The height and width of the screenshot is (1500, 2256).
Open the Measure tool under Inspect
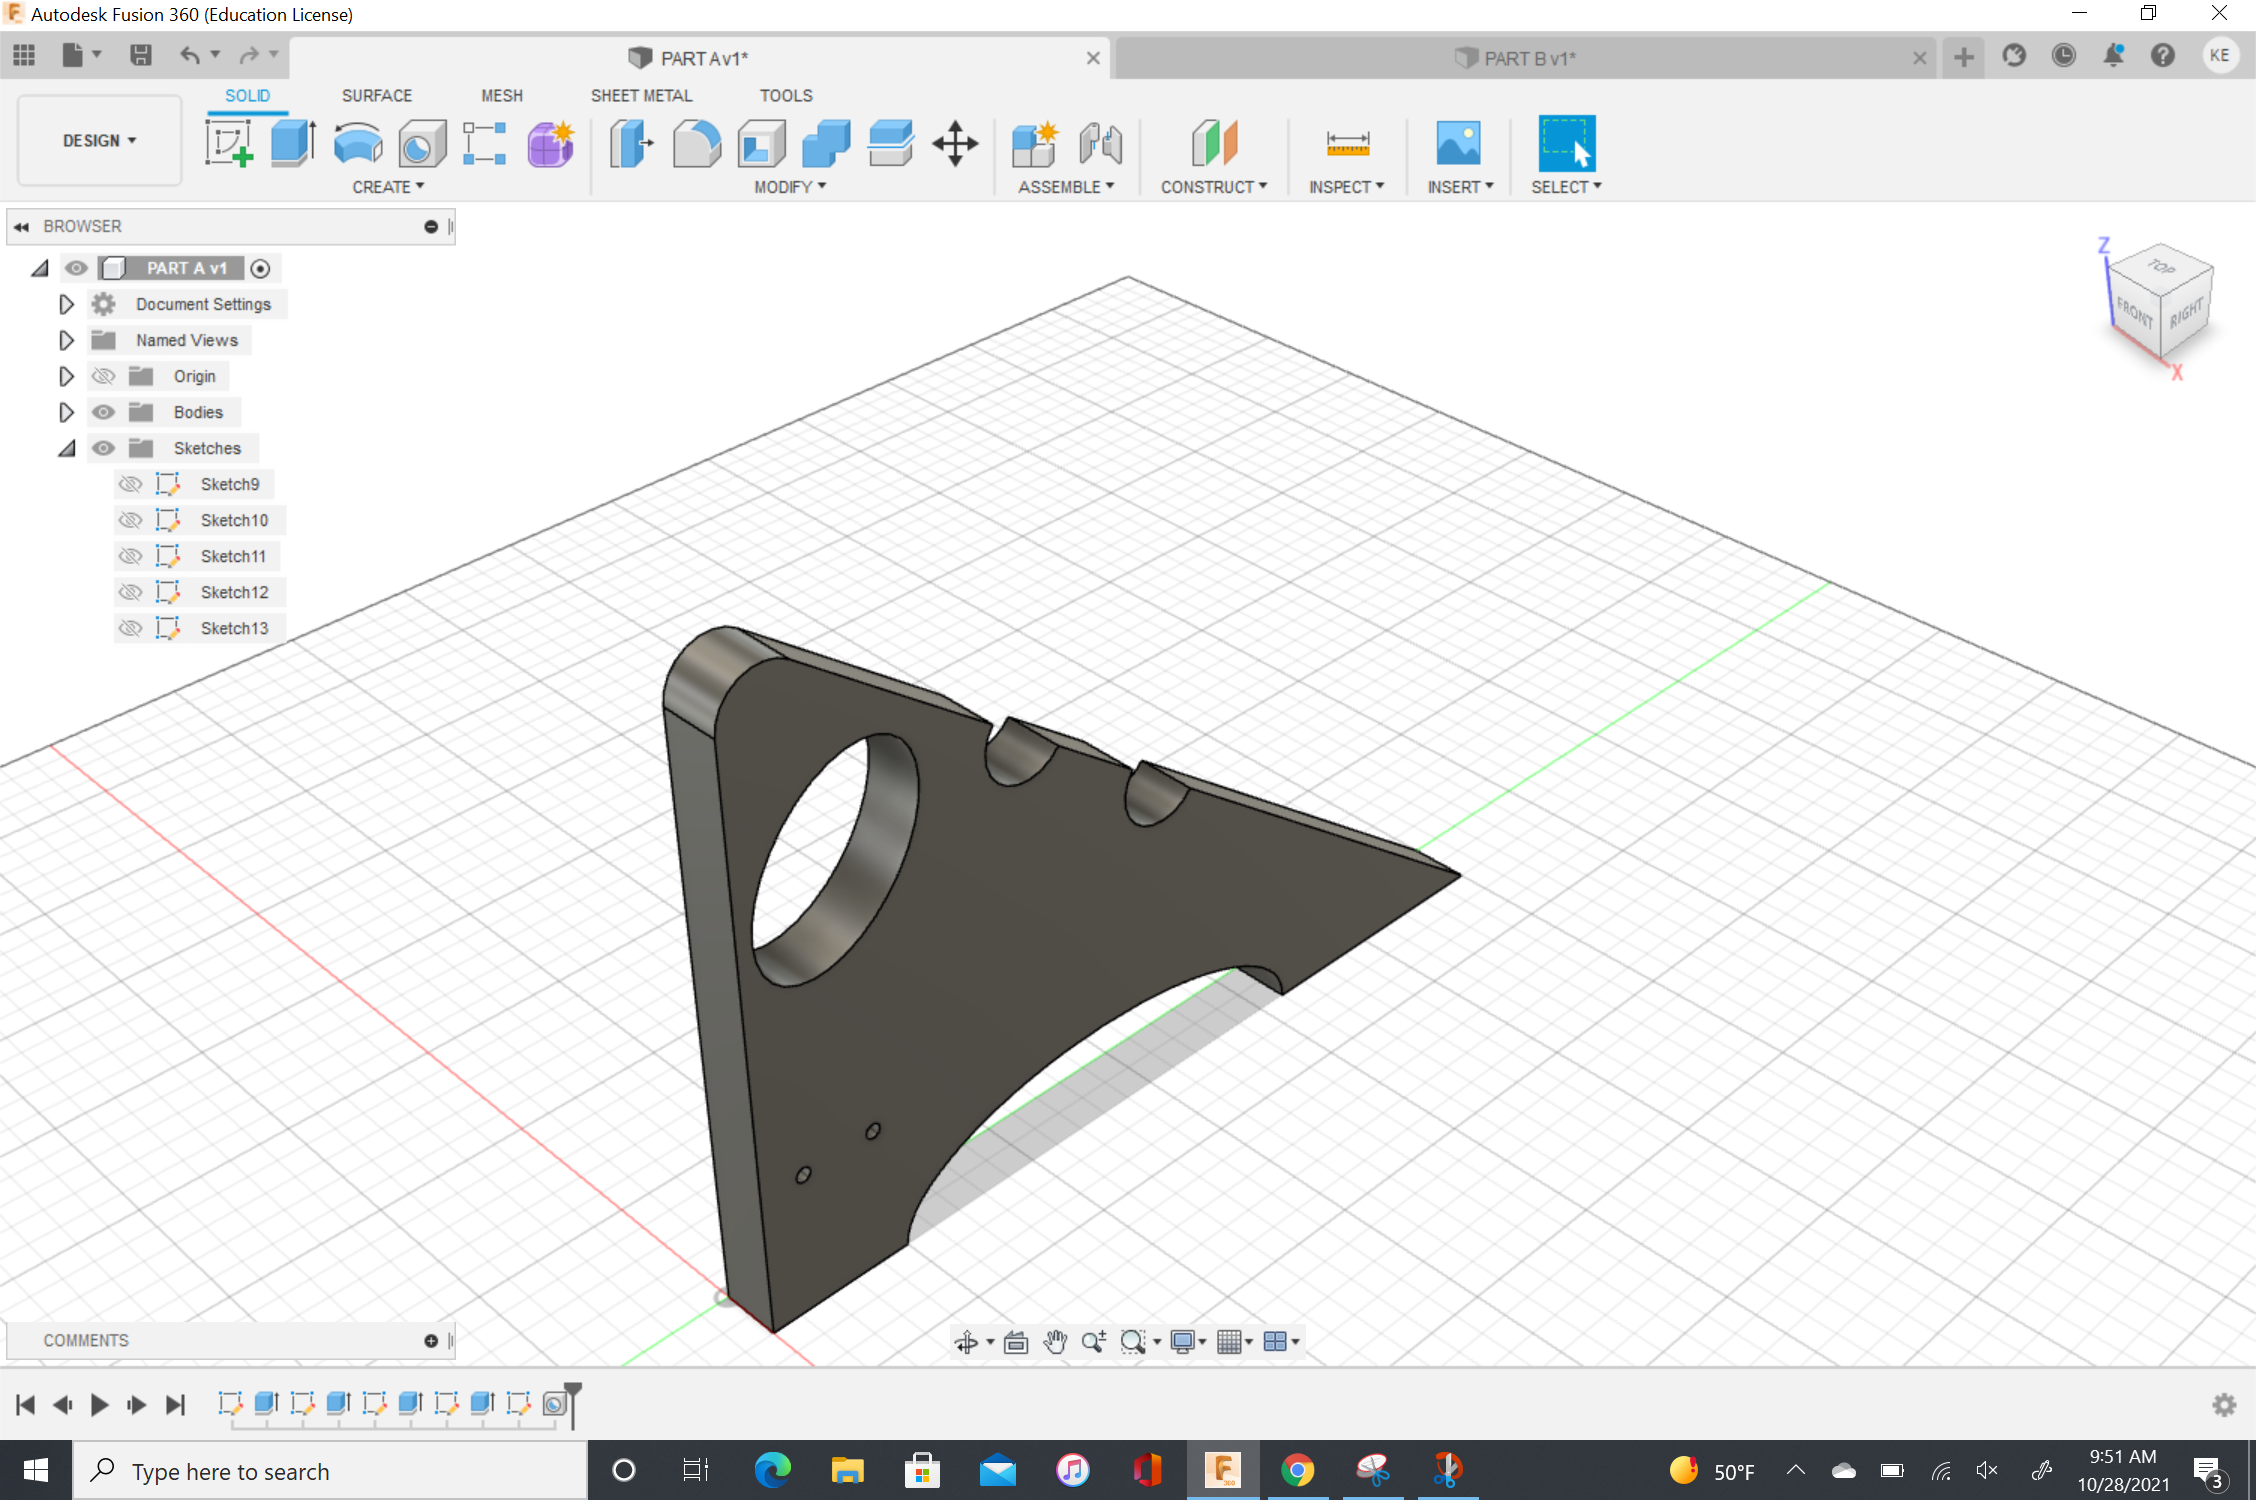(1347, 144)
